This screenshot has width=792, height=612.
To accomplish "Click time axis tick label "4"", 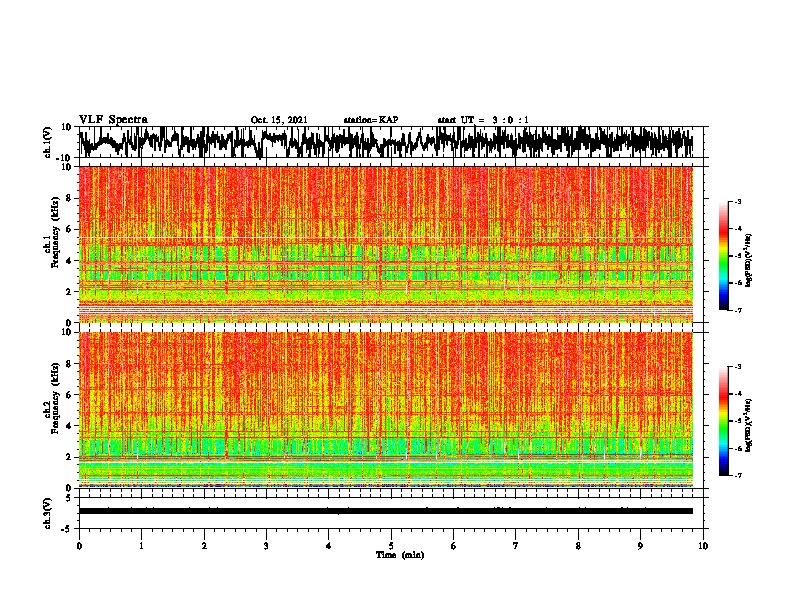I will click(x=329, y=546).
